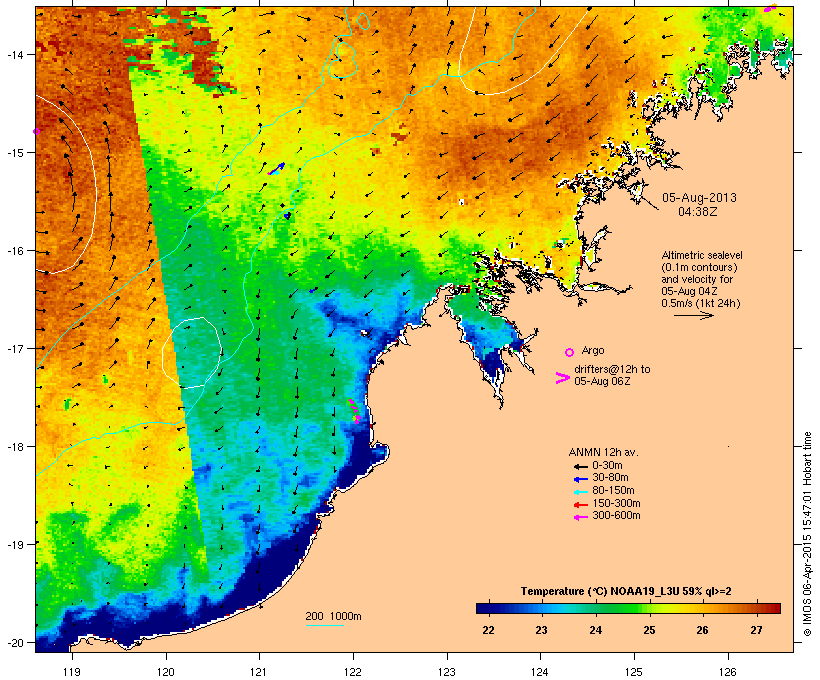Screen dimensions: 820x680
Task: Click the latitude axis label '-17'
Action: (x=14, y=348)
